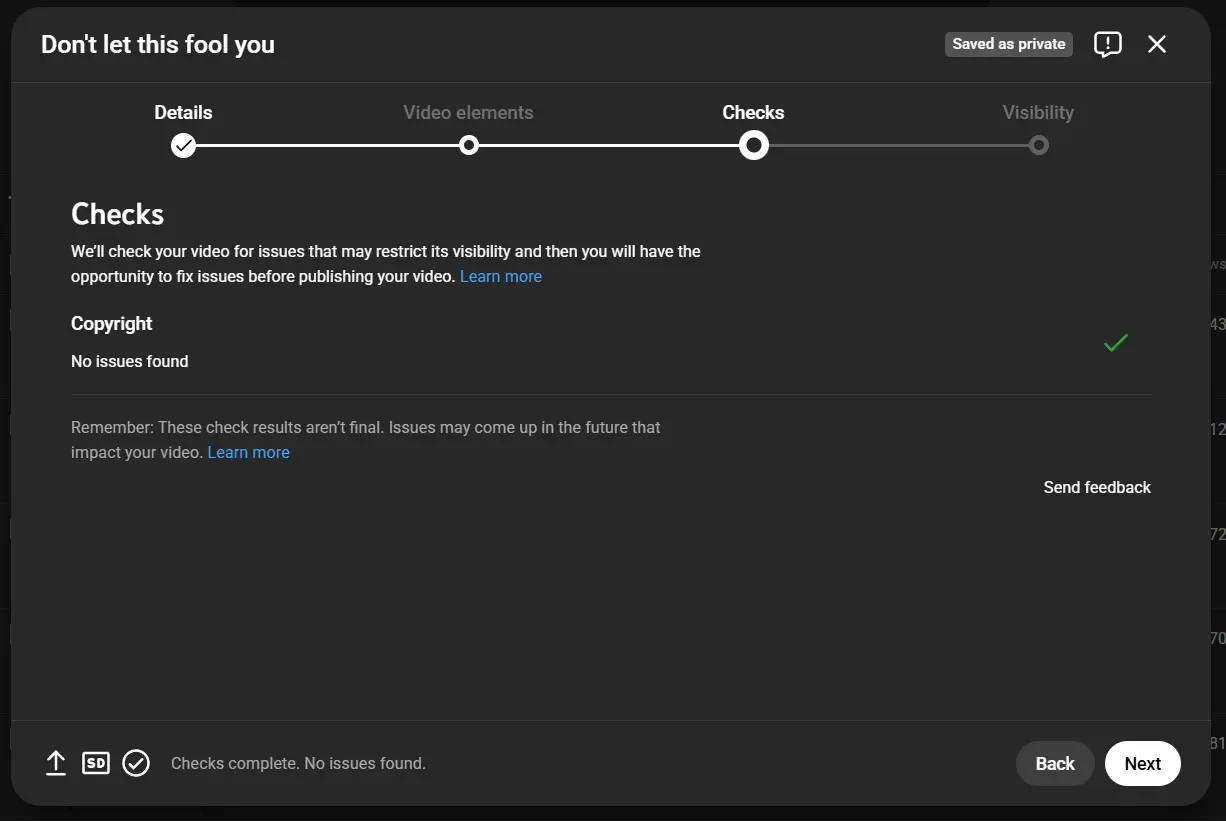This screenshot has width=1226, height=821.
Task: Proceed with the Next button
Action: click(1143, 763)
